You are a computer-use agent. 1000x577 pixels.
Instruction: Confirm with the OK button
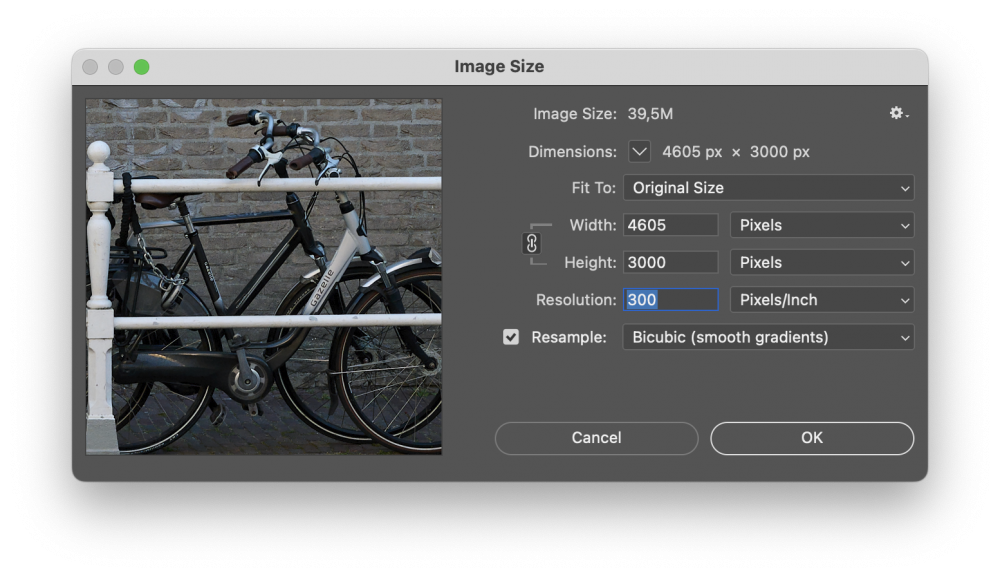(812, 438)
